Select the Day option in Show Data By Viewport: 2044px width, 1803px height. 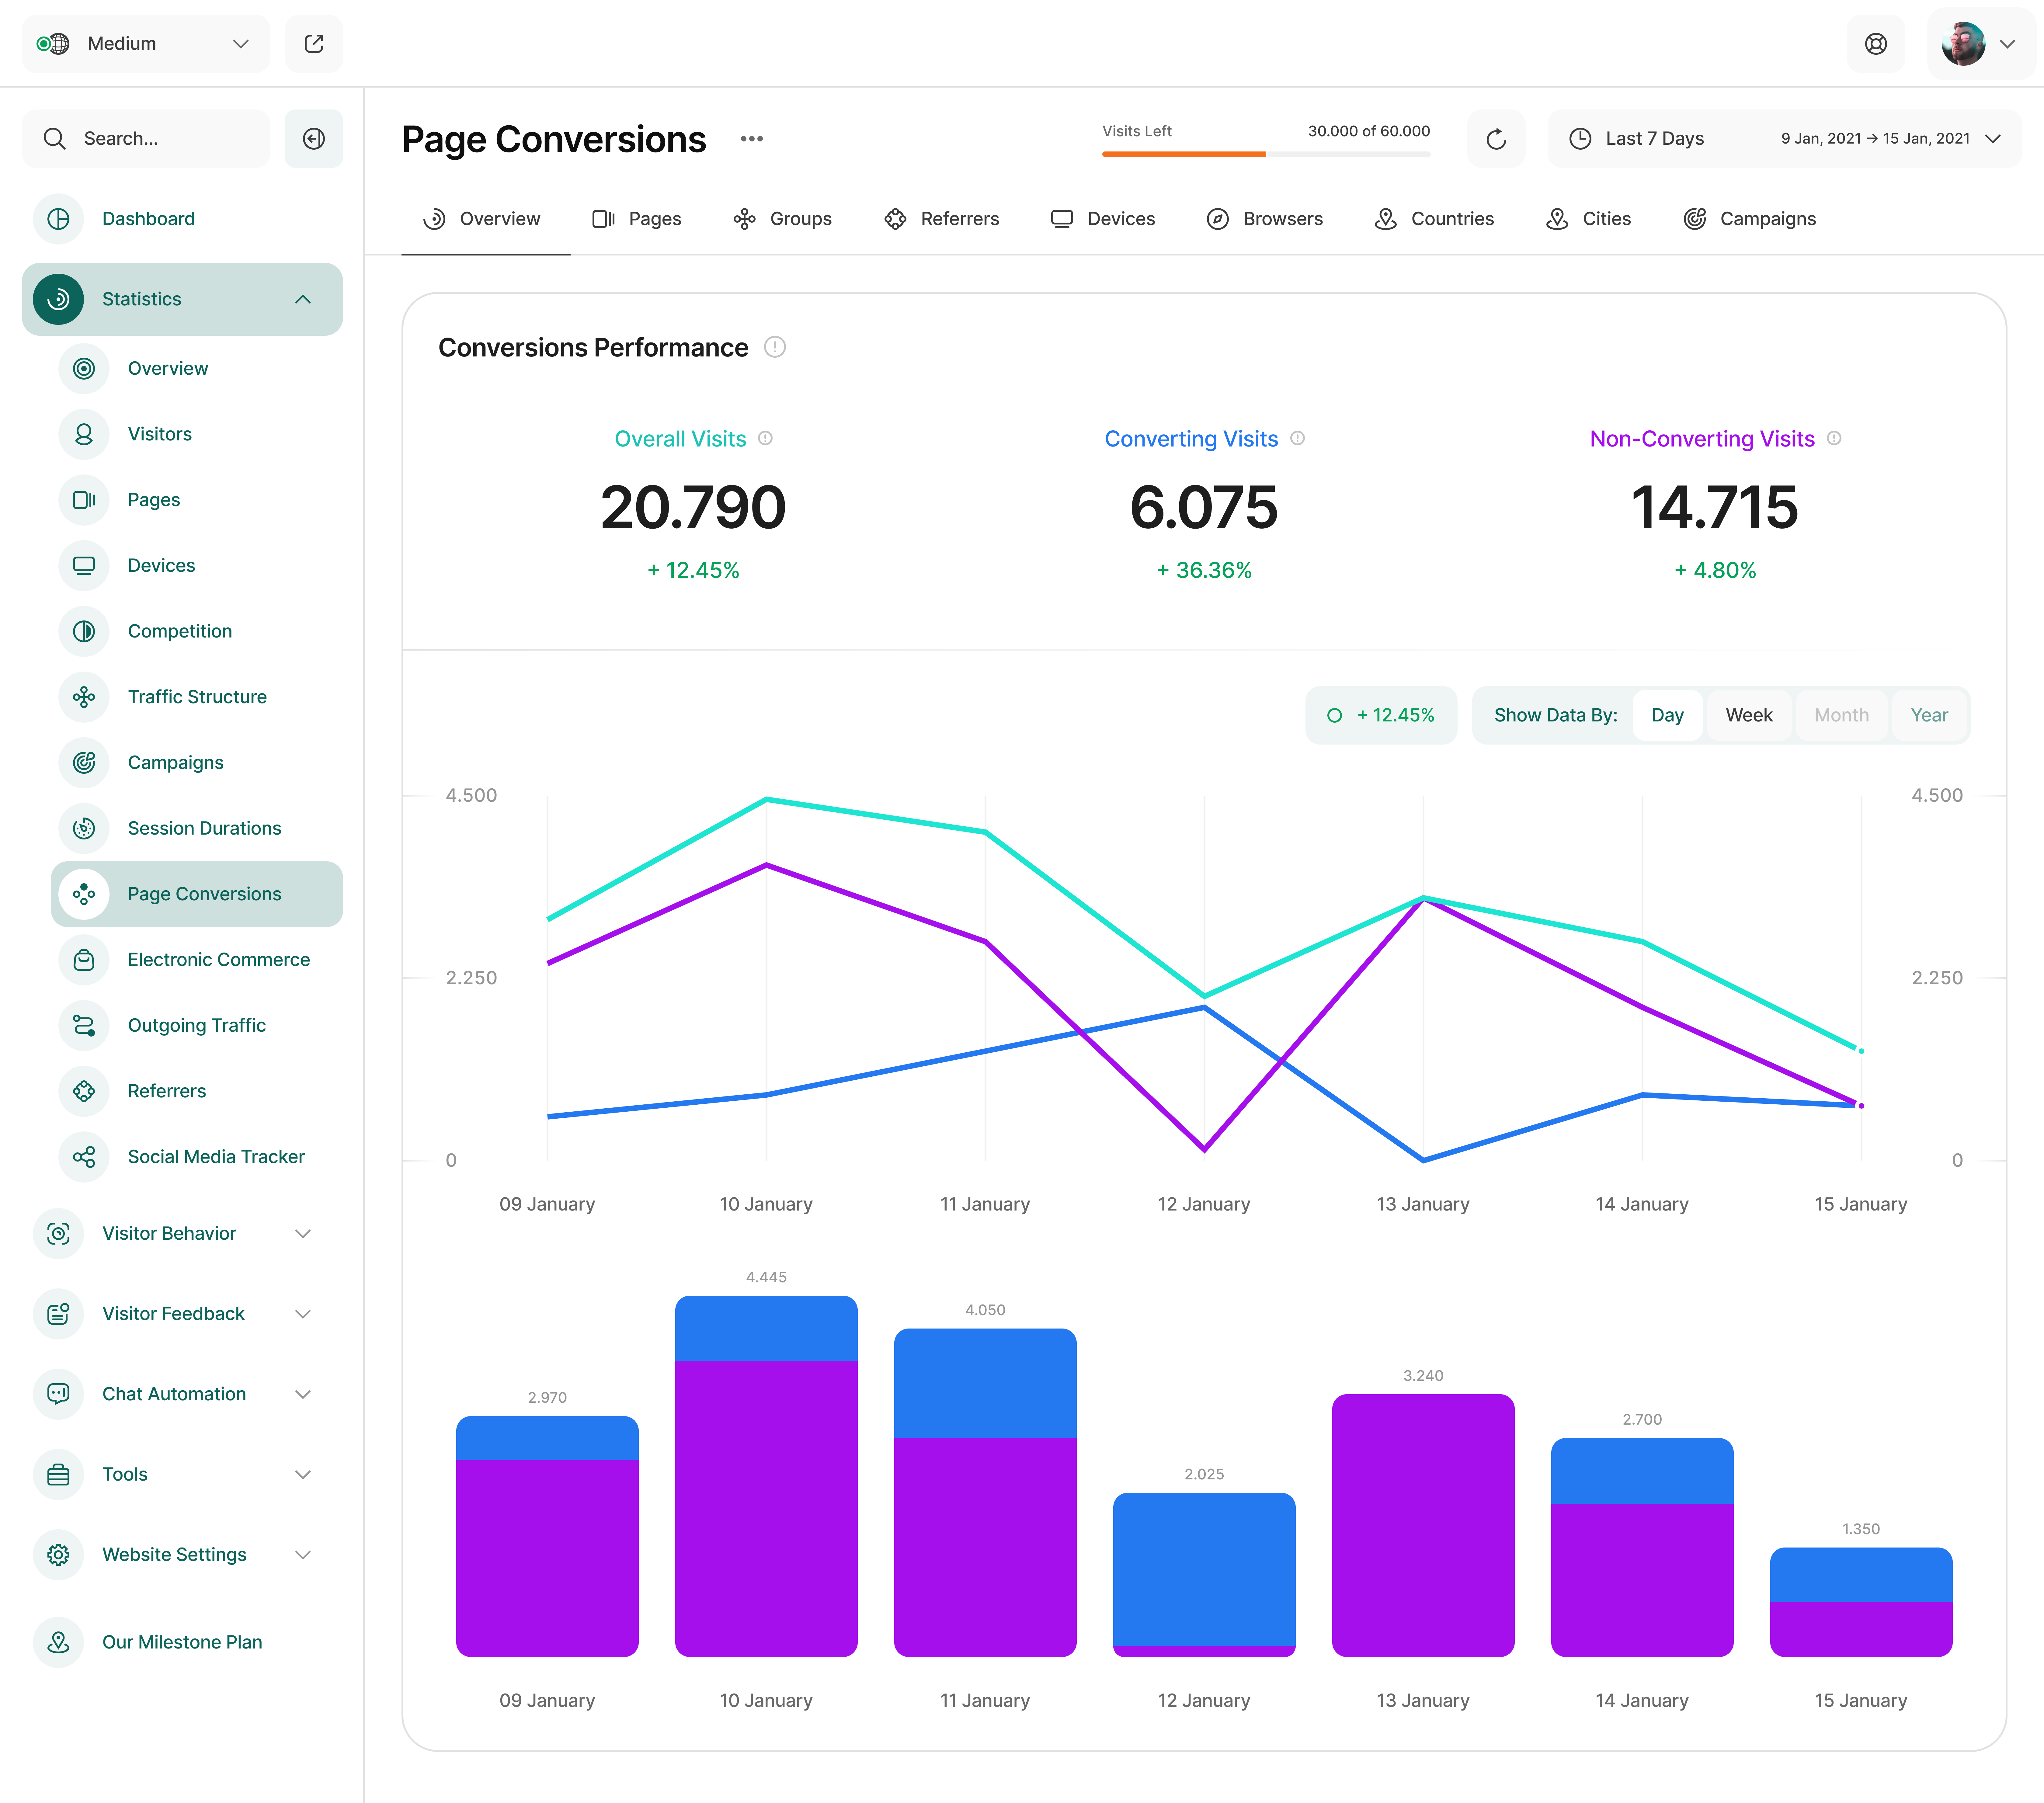pyautogui.click(x=1667, y=715)
